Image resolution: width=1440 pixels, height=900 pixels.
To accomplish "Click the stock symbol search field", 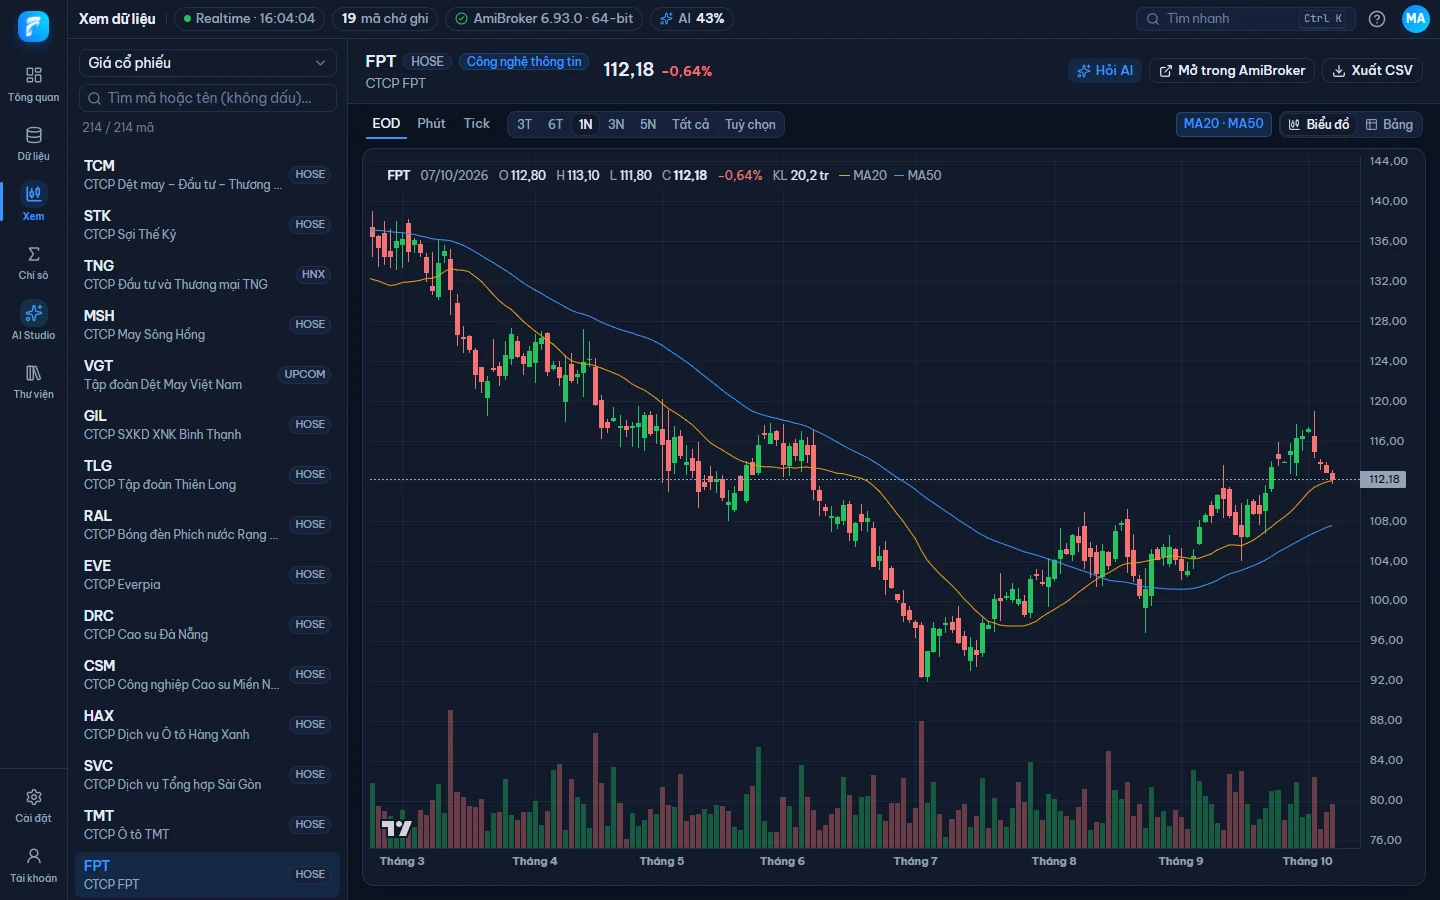I will point(207,98).
